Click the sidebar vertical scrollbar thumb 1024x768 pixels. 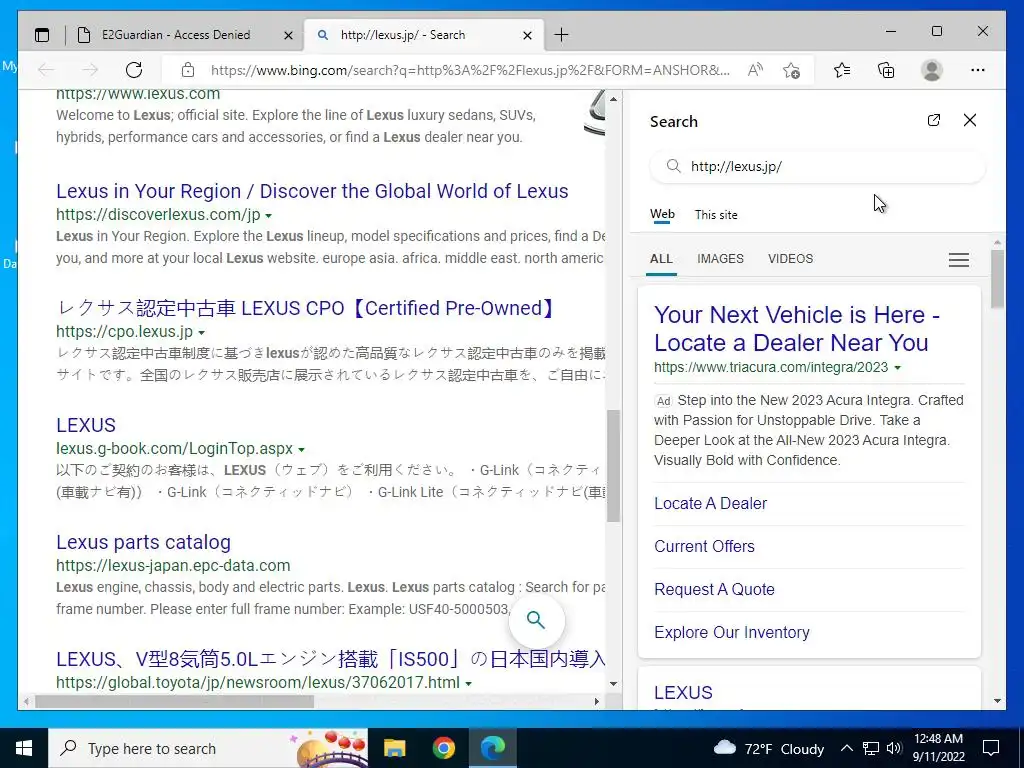coord(997,279)
